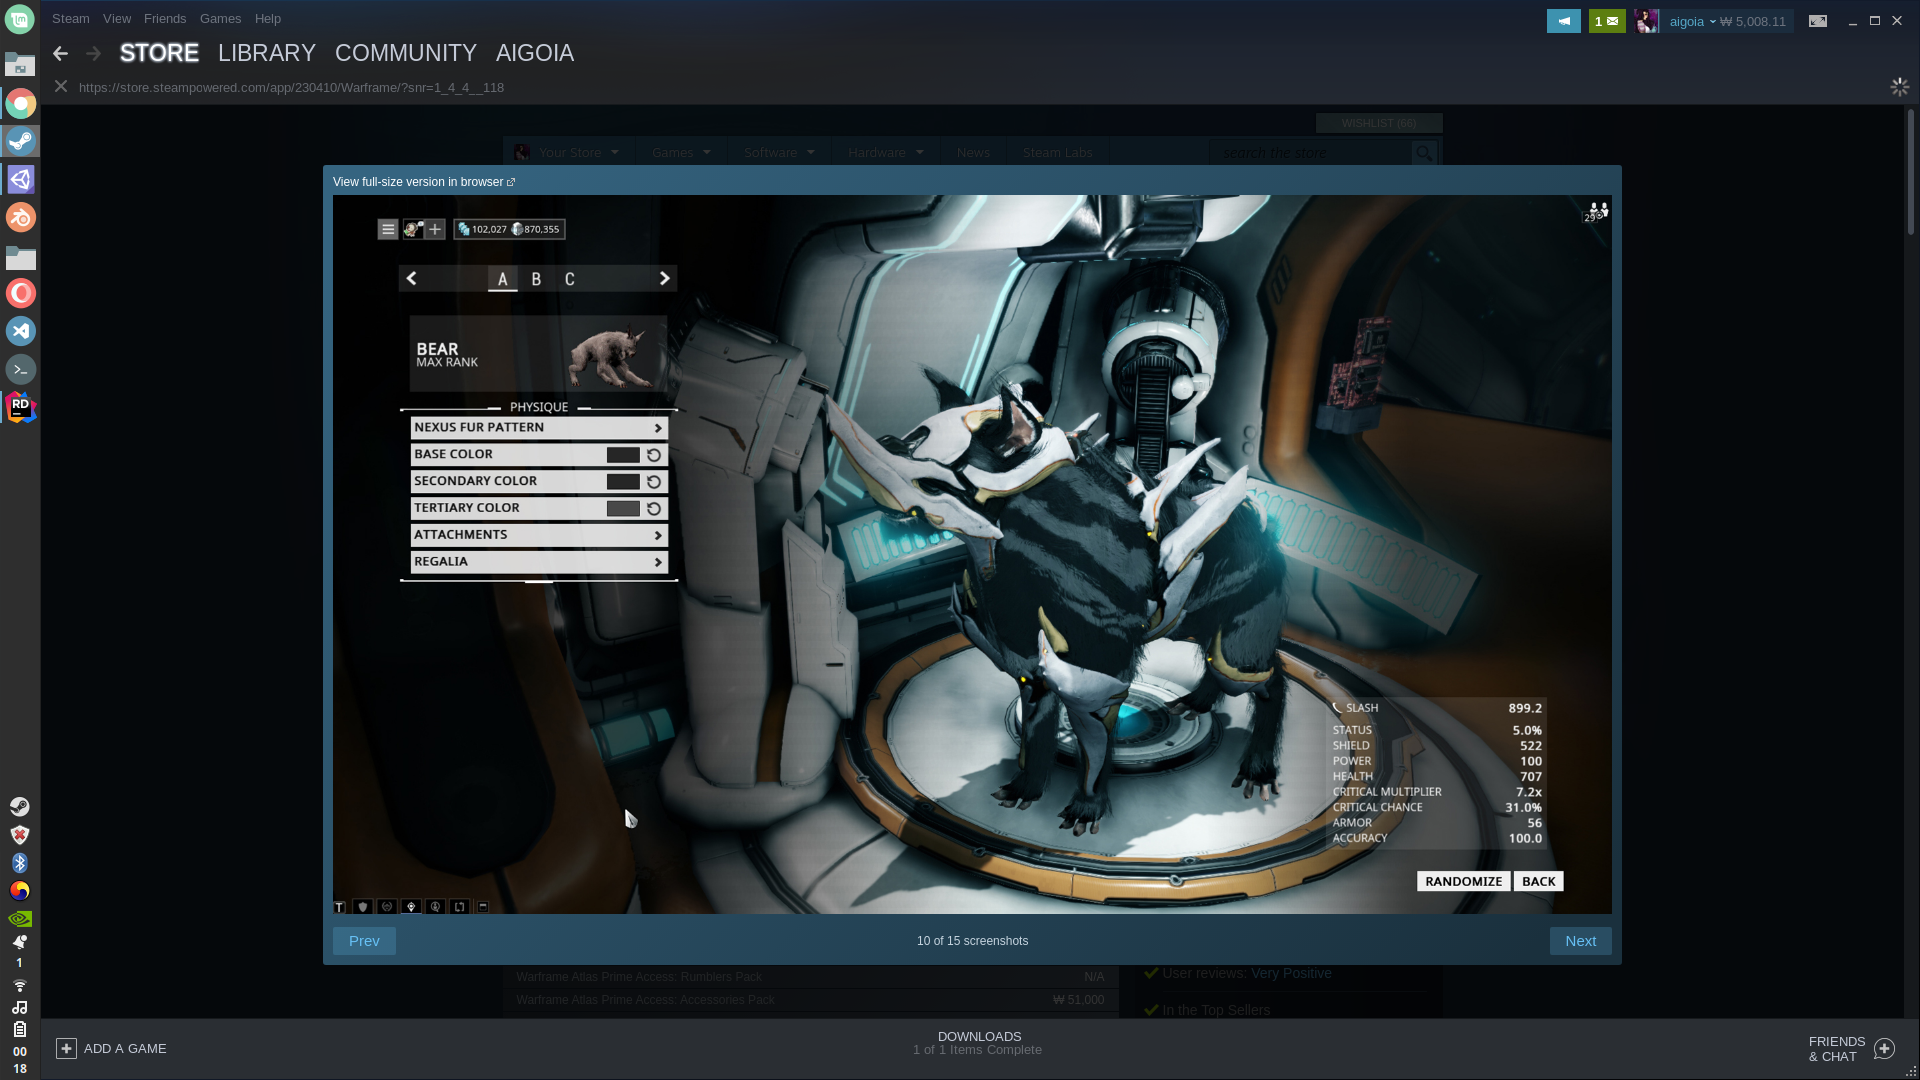The width and height of the screenshot is (1920, 1080).
Task: Click the Next screenshot button
Action: pos(1580,941)
